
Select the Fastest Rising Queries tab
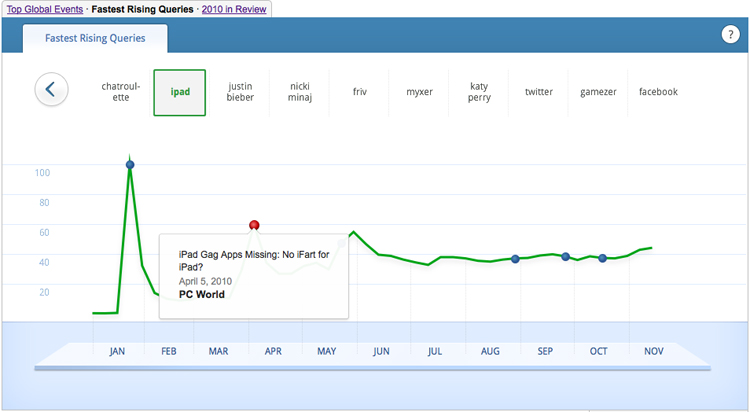coord(95,38)
